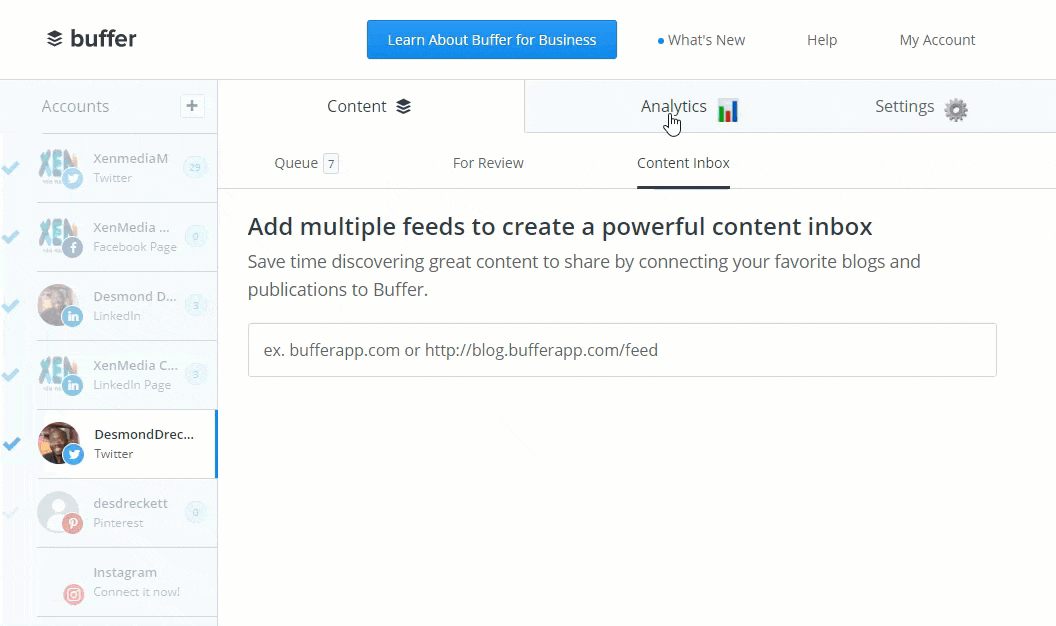Open the Content Inbox tab

(x=683, y=163)
